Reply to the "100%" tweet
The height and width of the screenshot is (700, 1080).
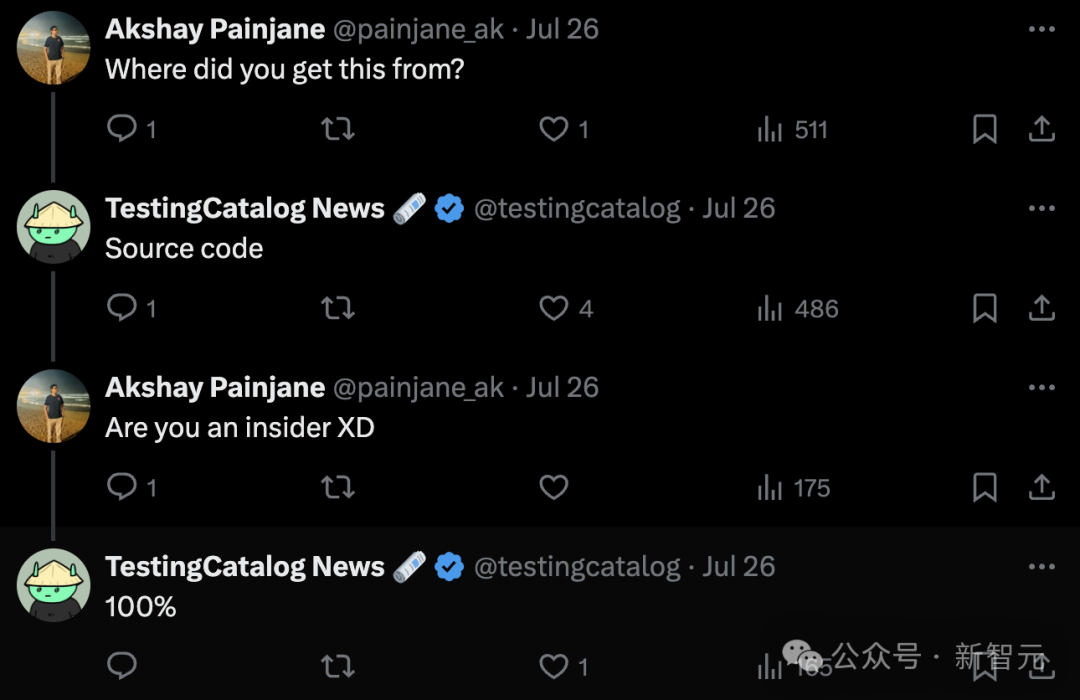tap(122, 665)
